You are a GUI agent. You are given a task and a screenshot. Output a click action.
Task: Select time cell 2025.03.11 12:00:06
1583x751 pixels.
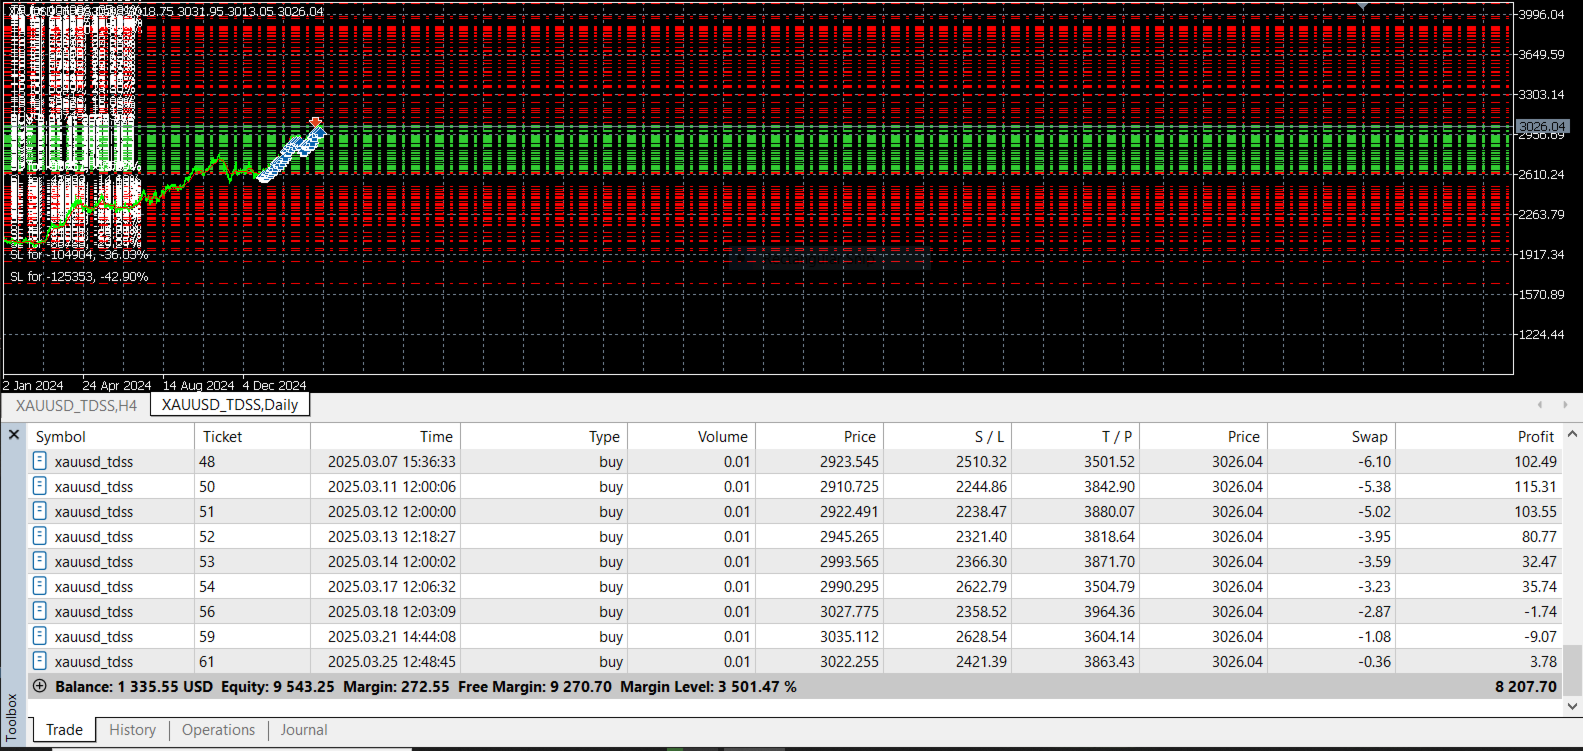pos(392,486)
